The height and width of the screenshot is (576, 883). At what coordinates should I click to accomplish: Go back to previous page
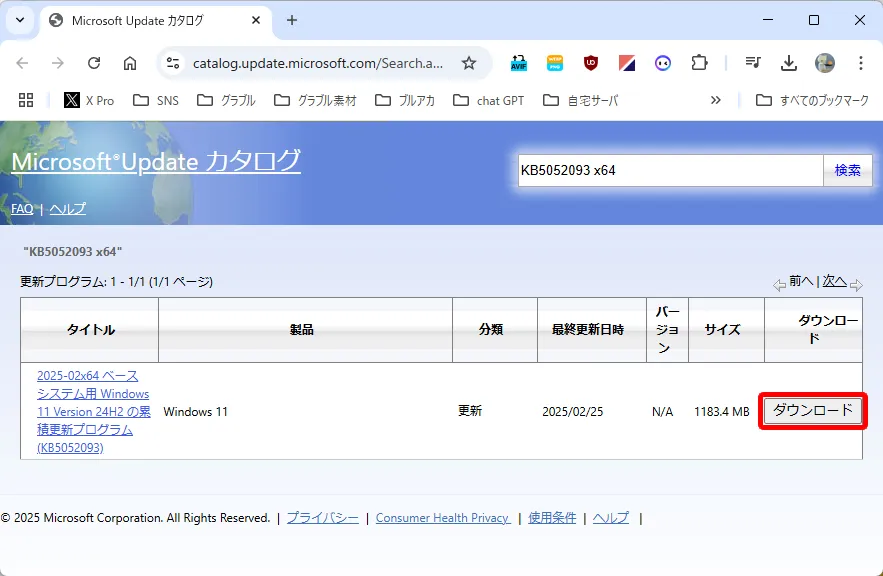pyautogui.click(x=23, y=63)
